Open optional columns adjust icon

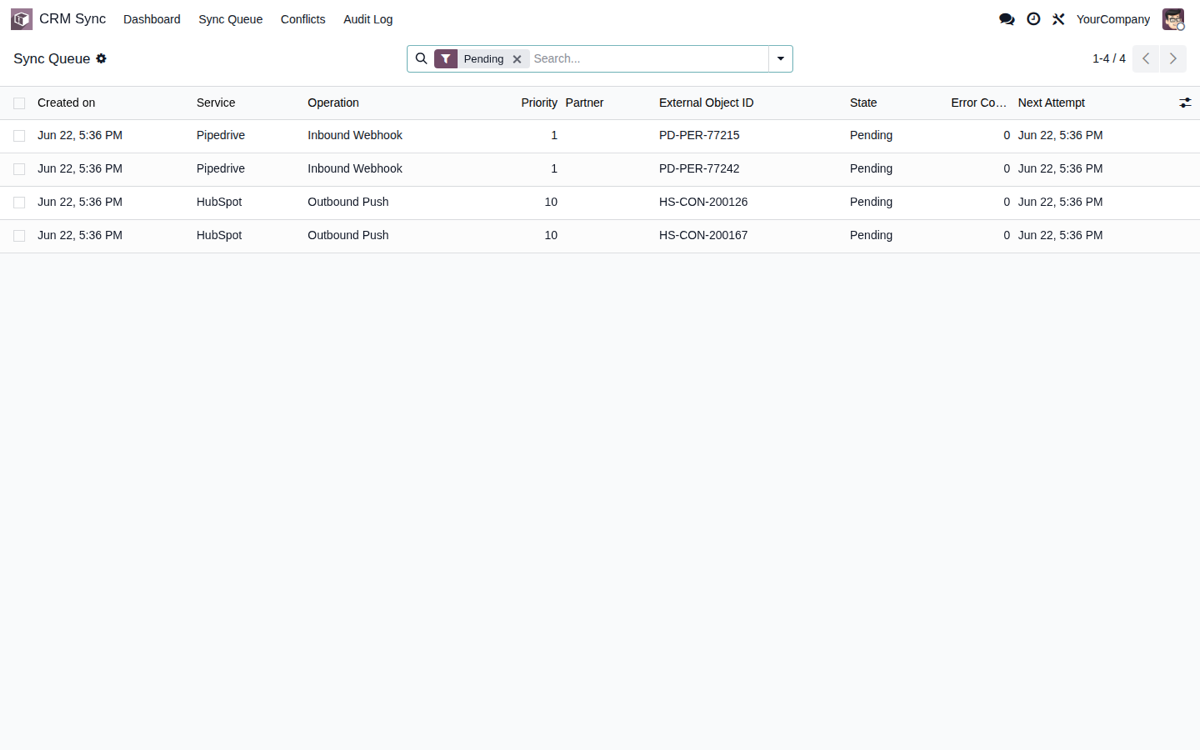tap(1185, 103)
